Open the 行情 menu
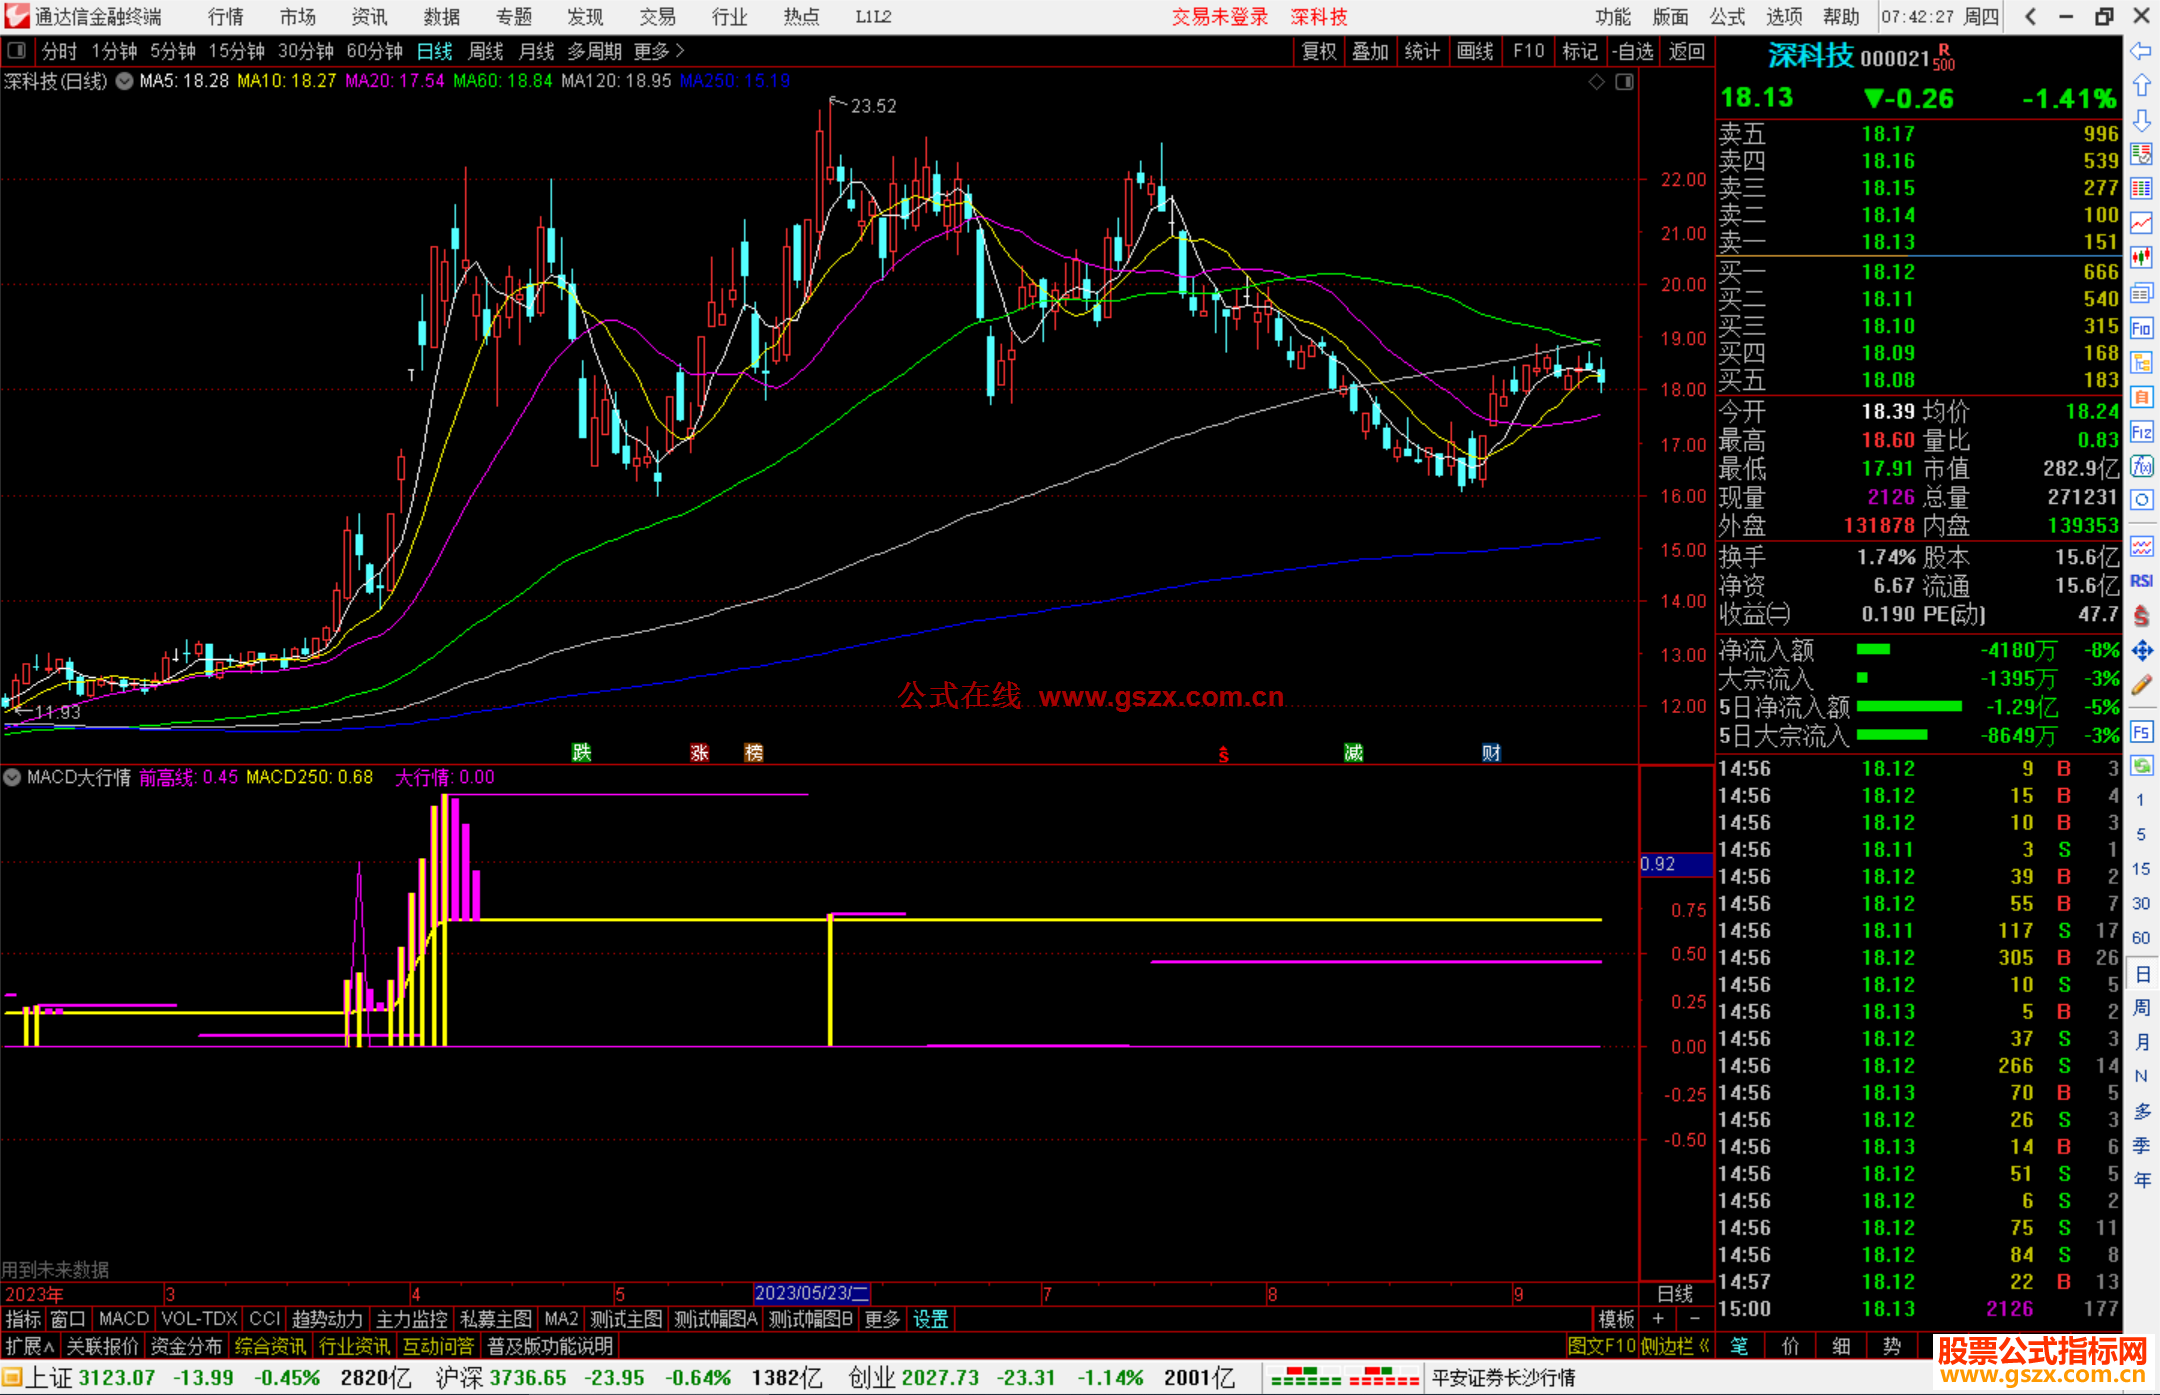 coord(225,17)
